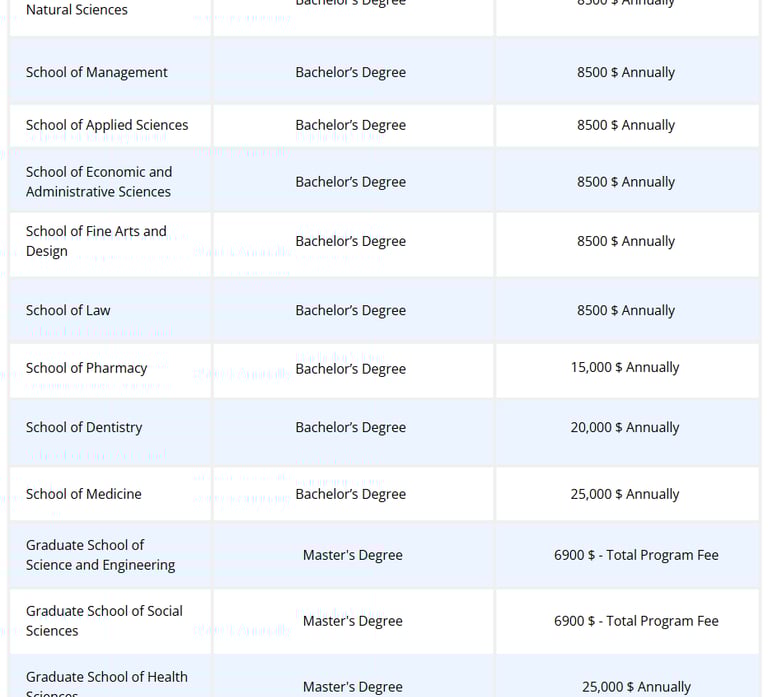Select Bachelor's Degree in School of Medicine row
Viewport: 768px width, 697px height.
tap(351, 494)
